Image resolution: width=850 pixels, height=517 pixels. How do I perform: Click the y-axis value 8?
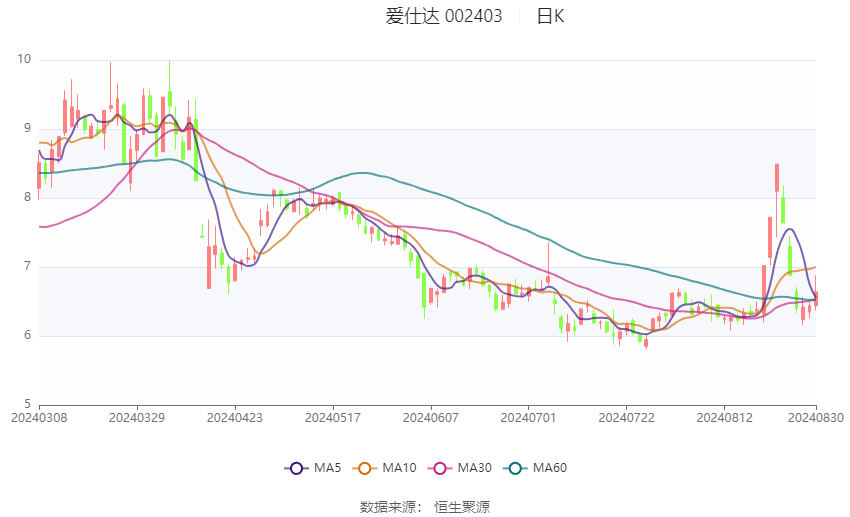coord(28,197)
